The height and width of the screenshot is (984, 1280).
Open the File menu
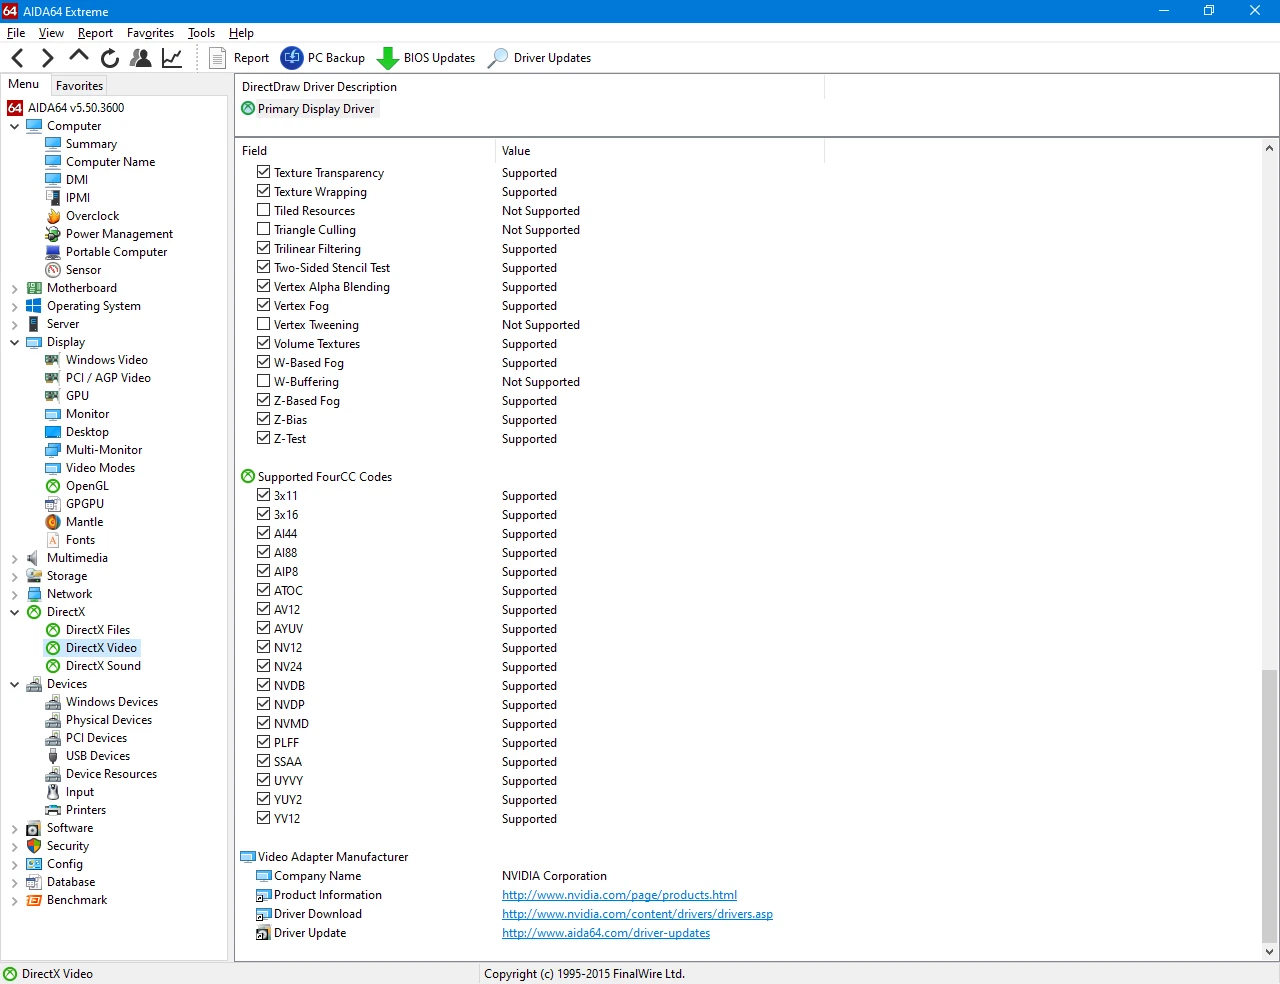coord(16,33)
